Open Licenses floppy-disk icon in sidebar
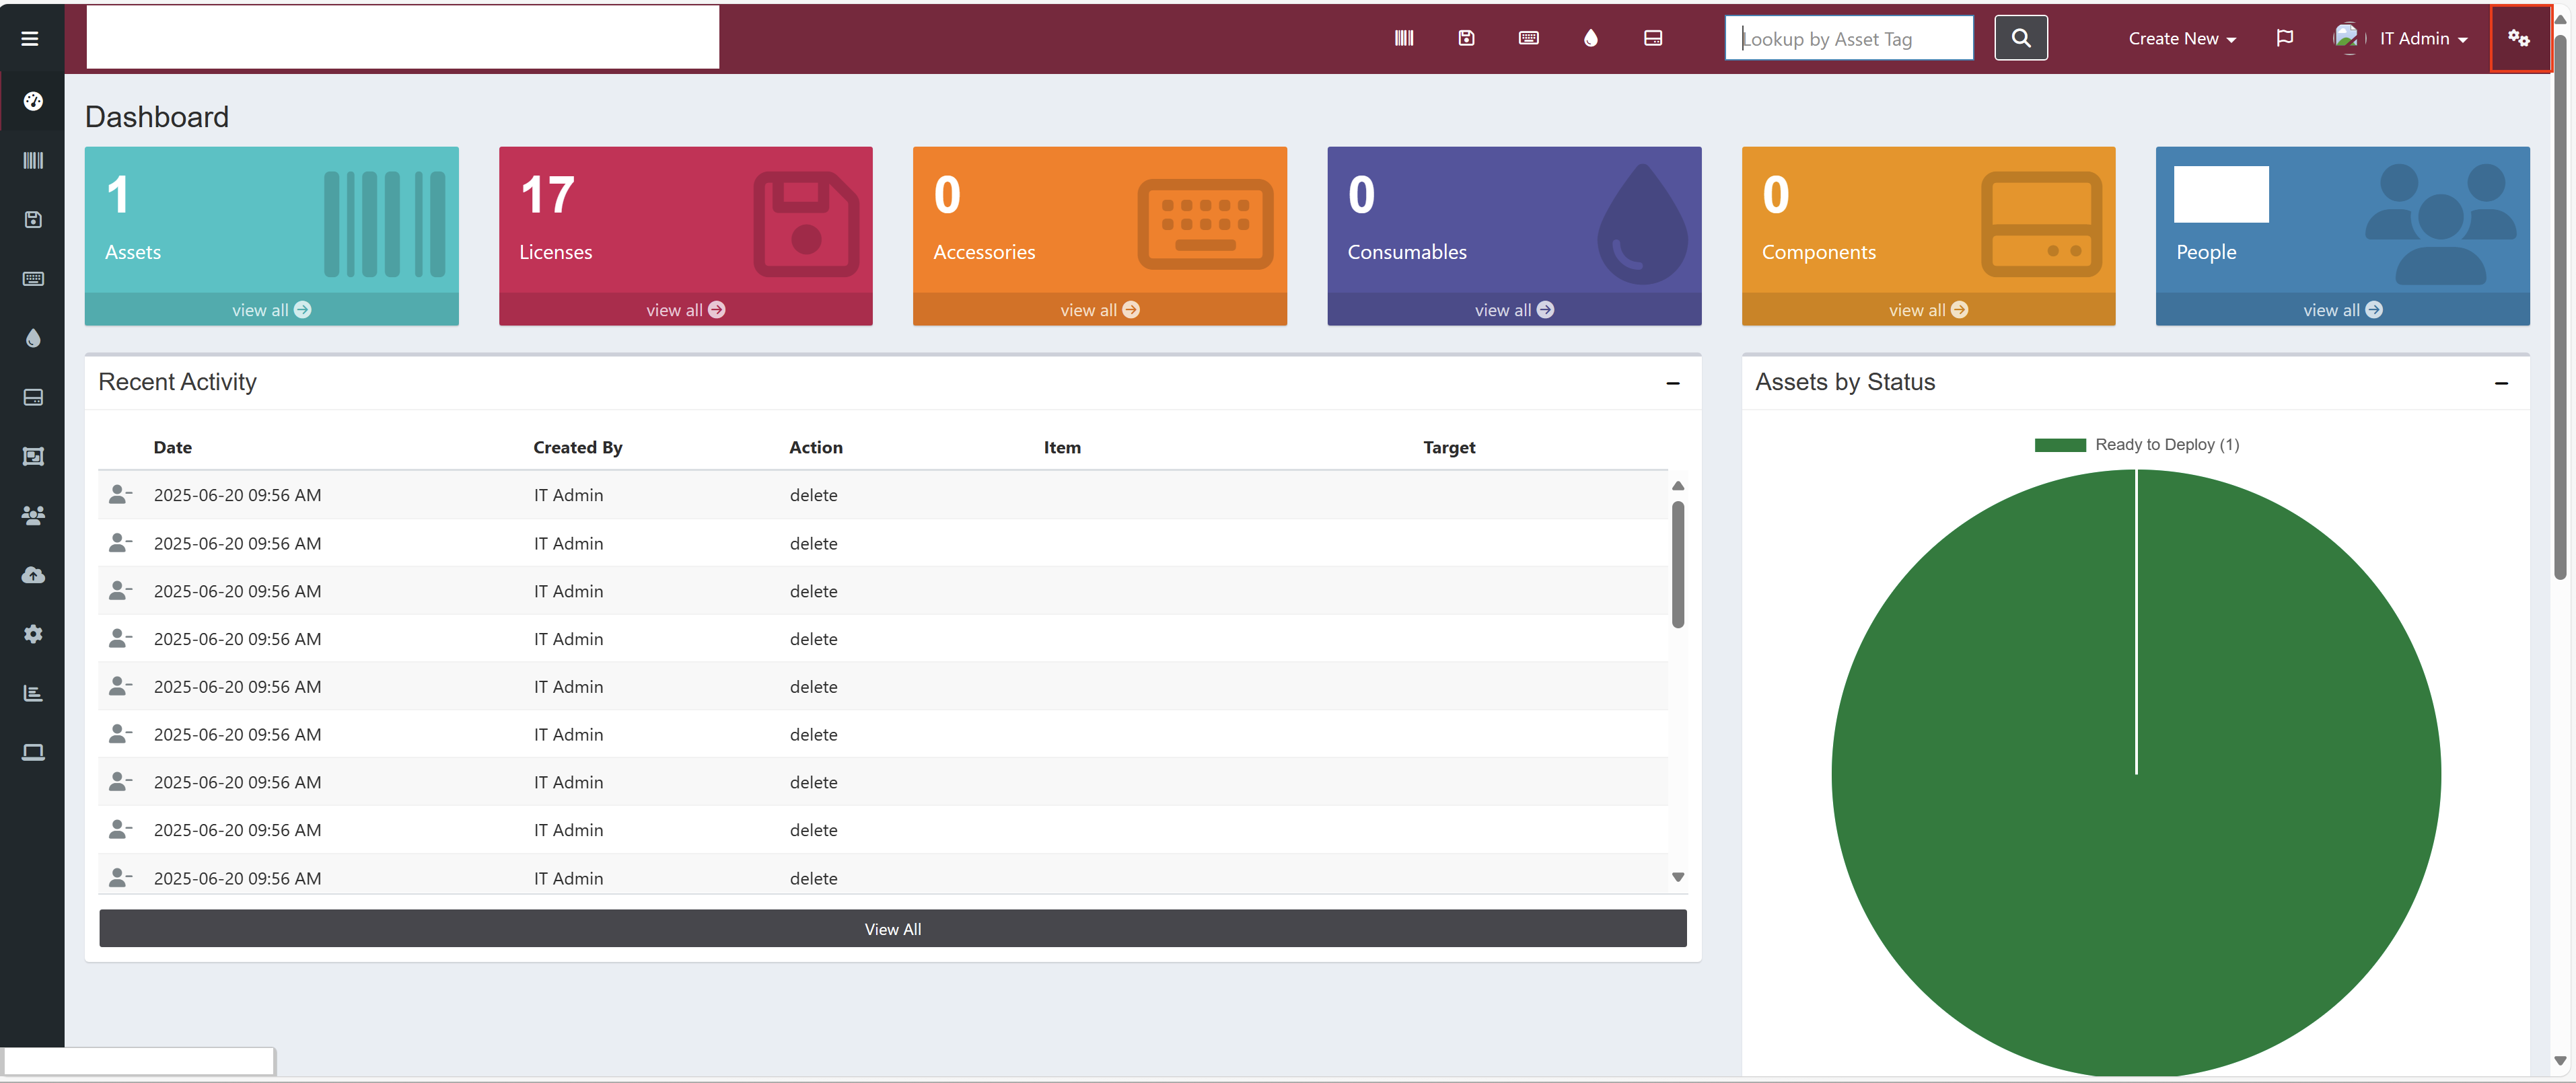 tap(33, 219)
